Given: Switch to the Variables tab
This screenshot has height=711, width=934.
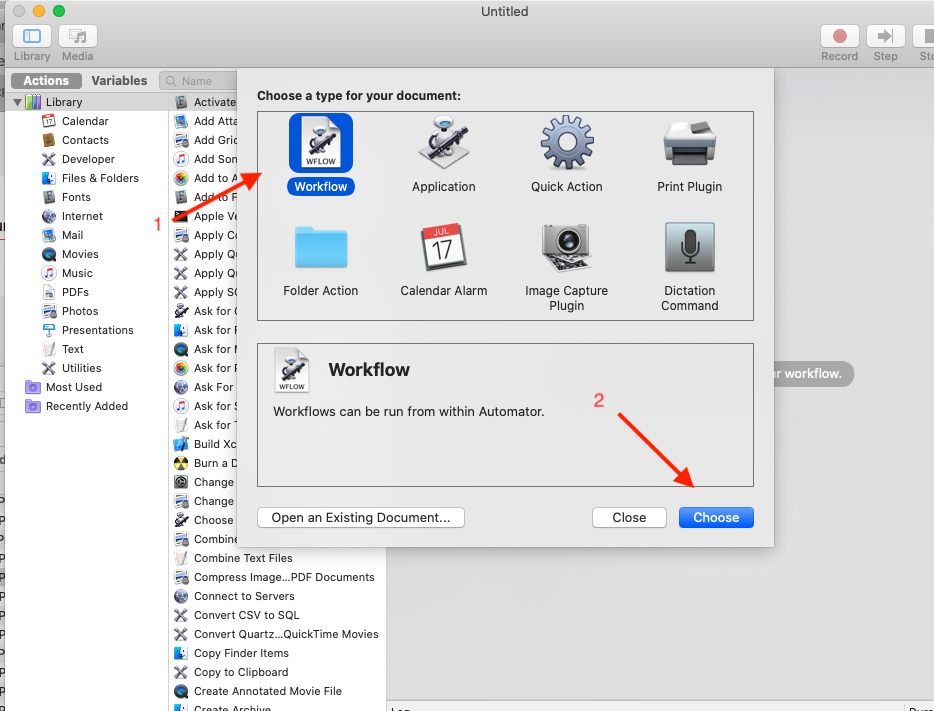Looking at the screenshot, I should coord(119,81).
